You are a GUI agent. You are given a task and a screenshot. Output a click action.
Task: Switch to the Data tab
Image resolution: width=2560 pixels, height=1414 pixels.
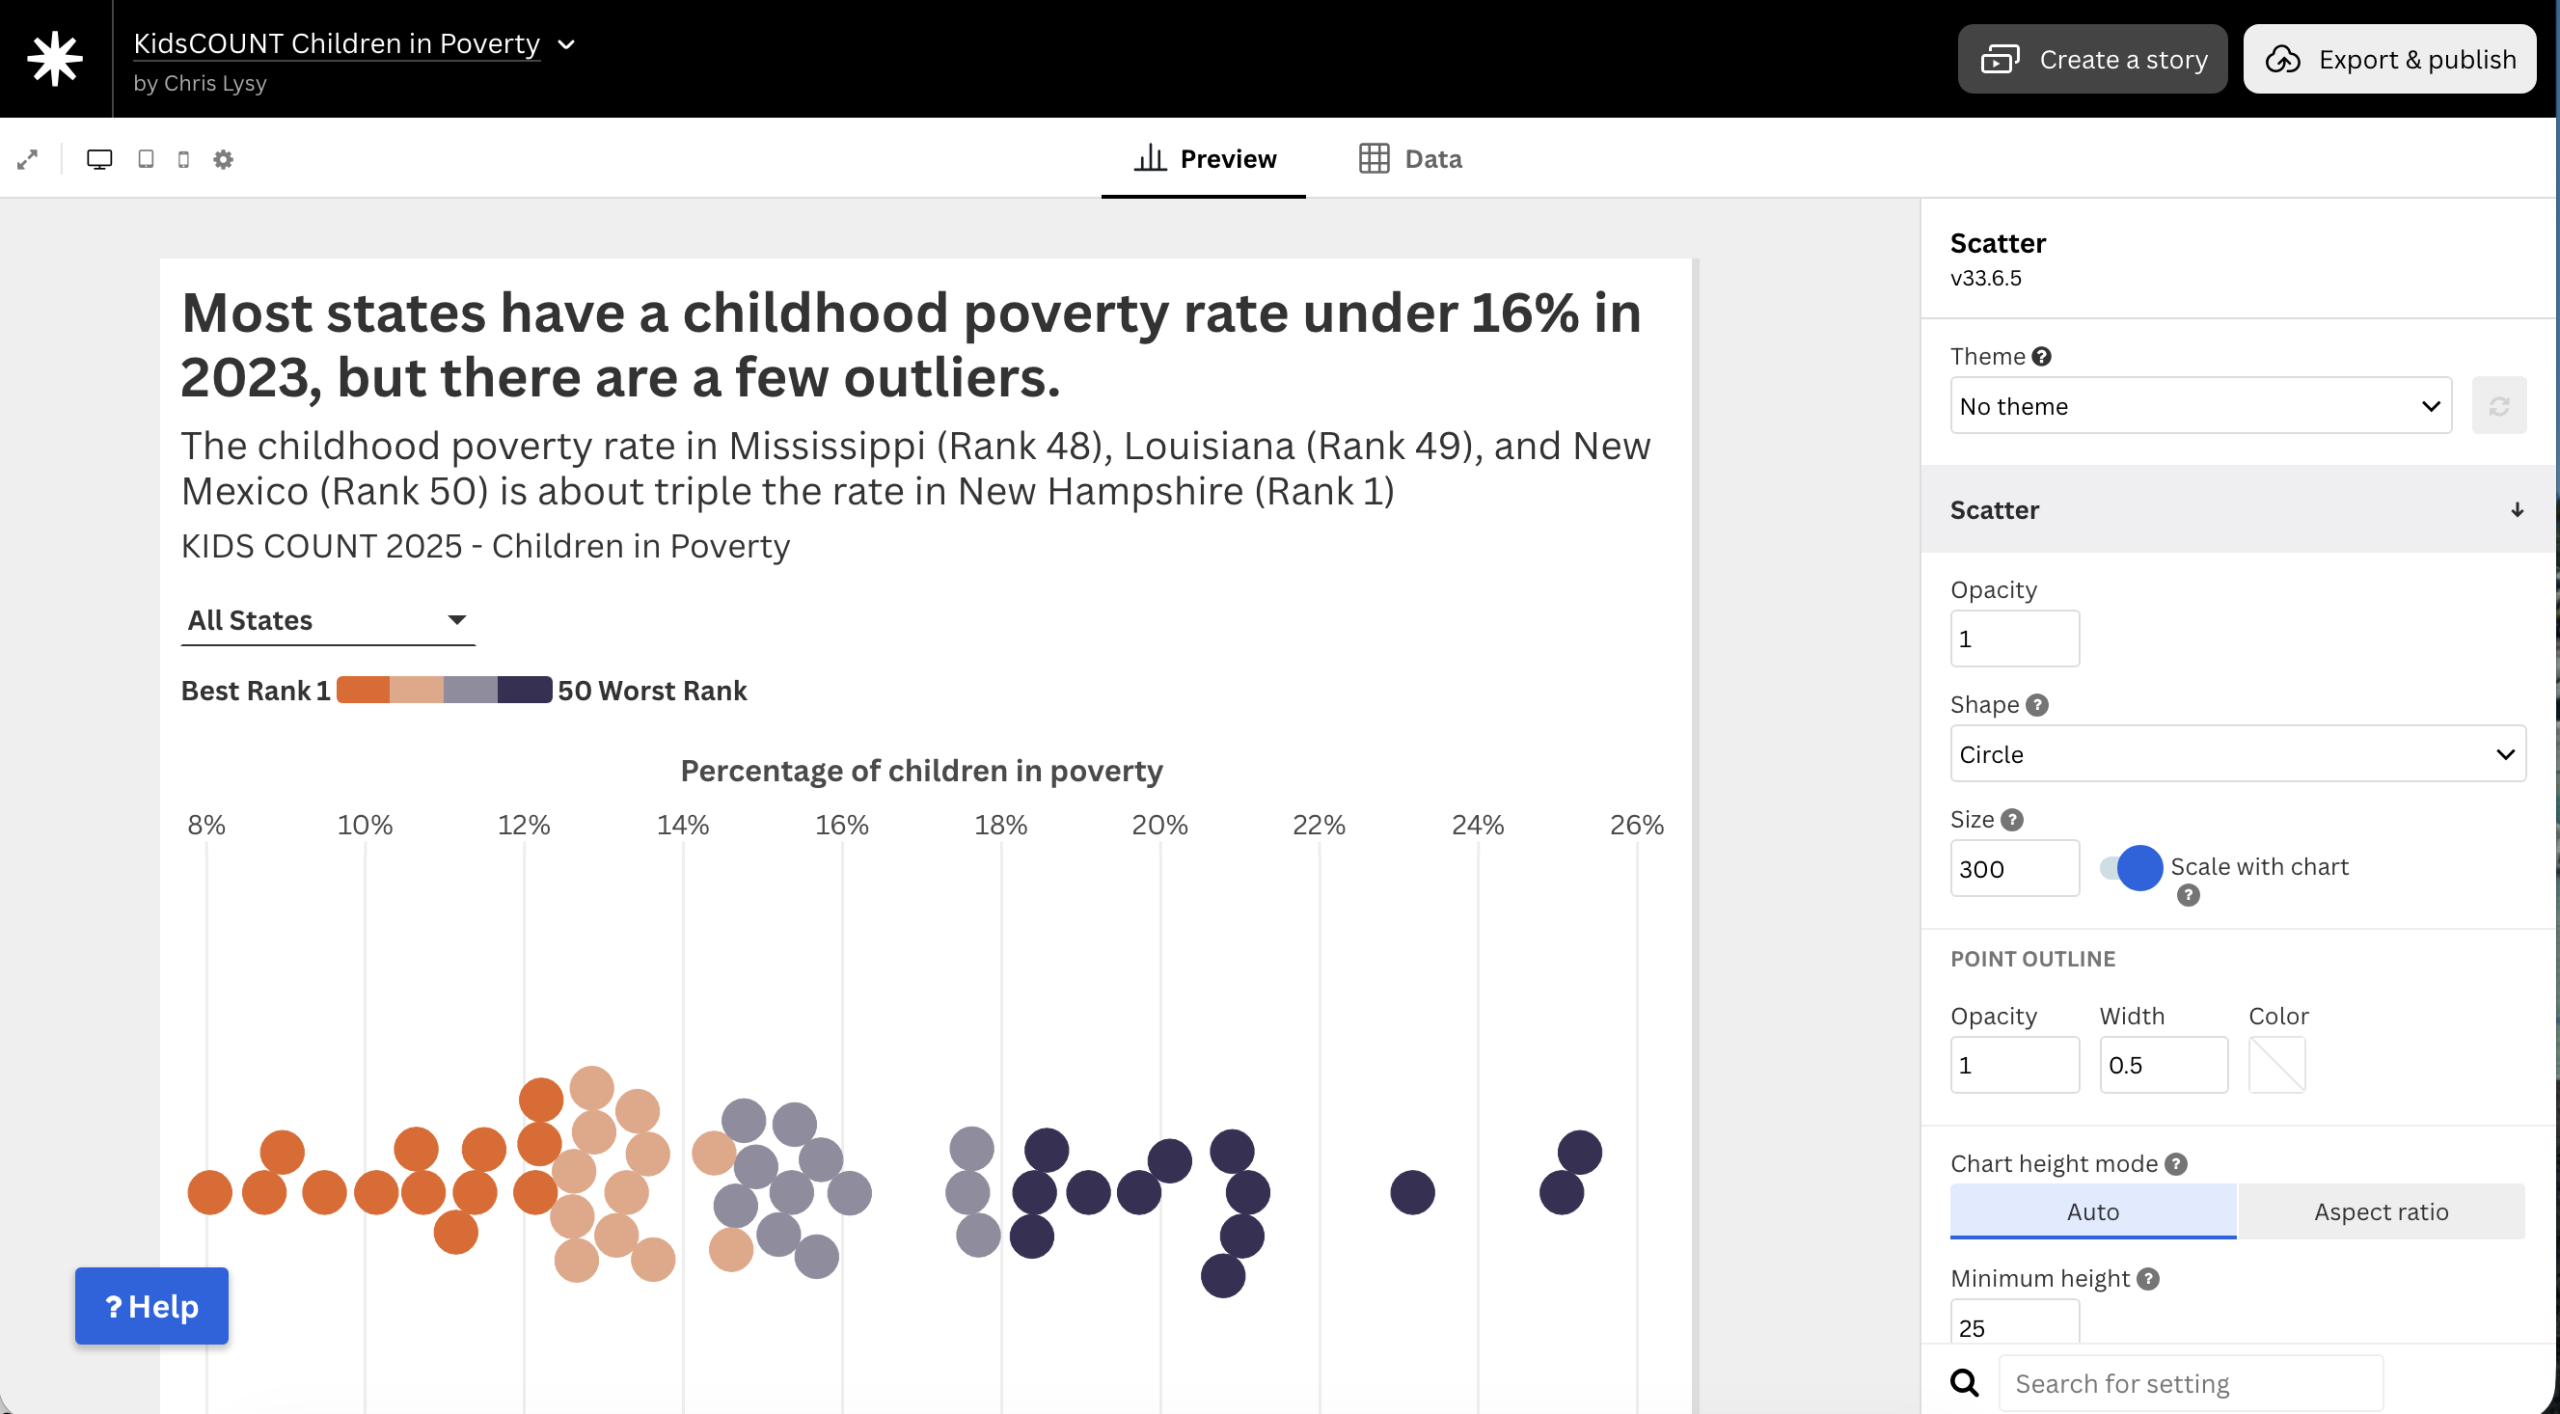[x=1411, y=159]
